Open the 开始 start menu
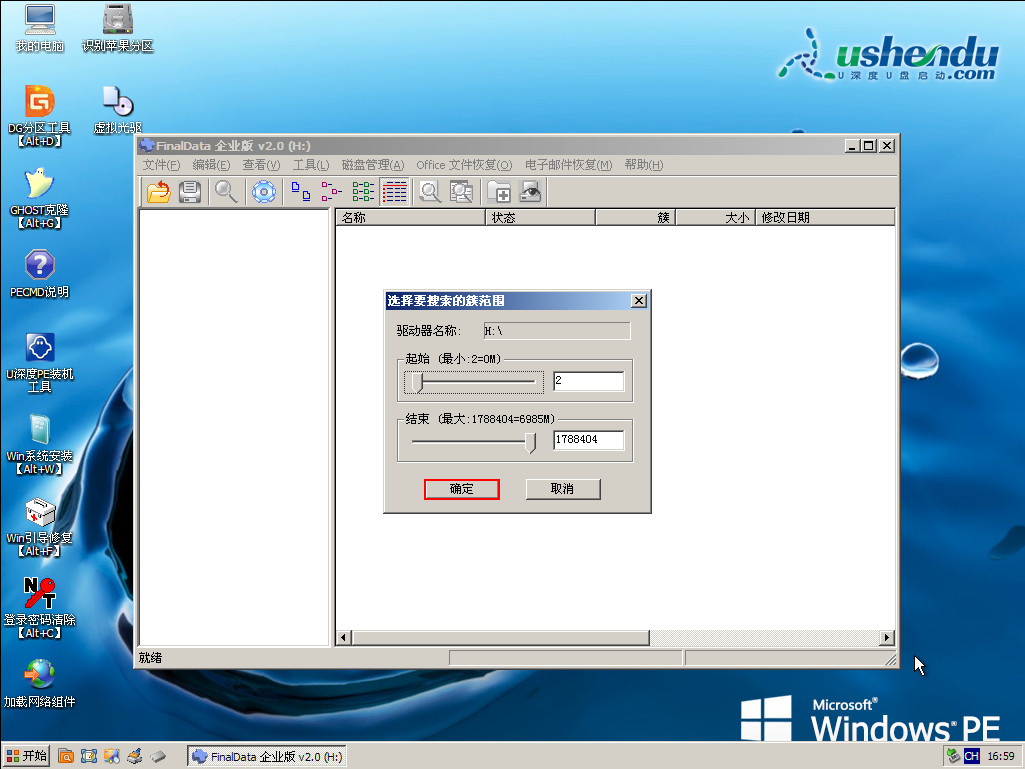Screen dimensions: 1025x769 [x=27, y=757]
